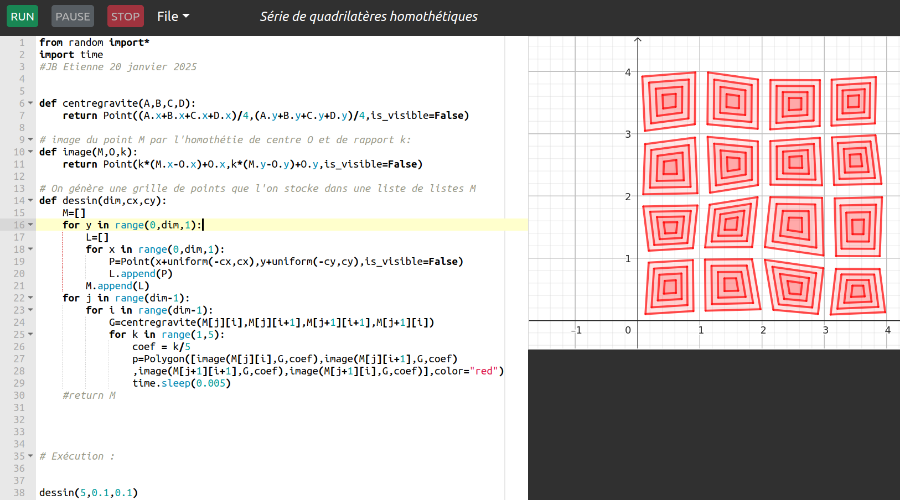The height and width of the screenshot is (500, 900).
Task: Collapse the fold arrow at line 9
Action: (x=30, y=140)
